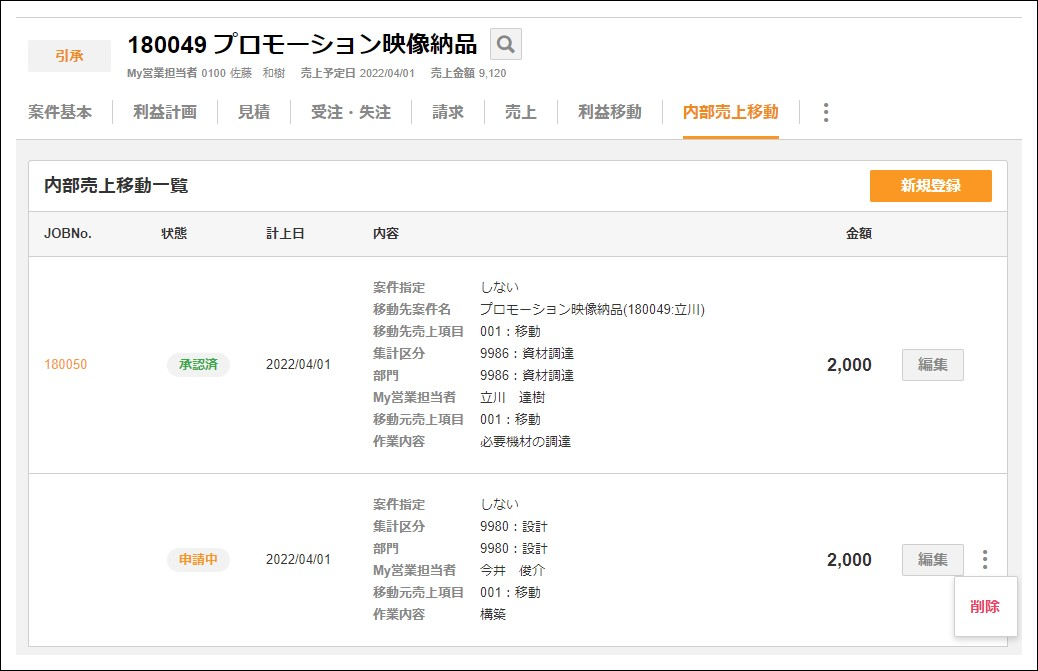Click My営業担当者 0100 佐藤 和樹 text

tap(206, 73)
